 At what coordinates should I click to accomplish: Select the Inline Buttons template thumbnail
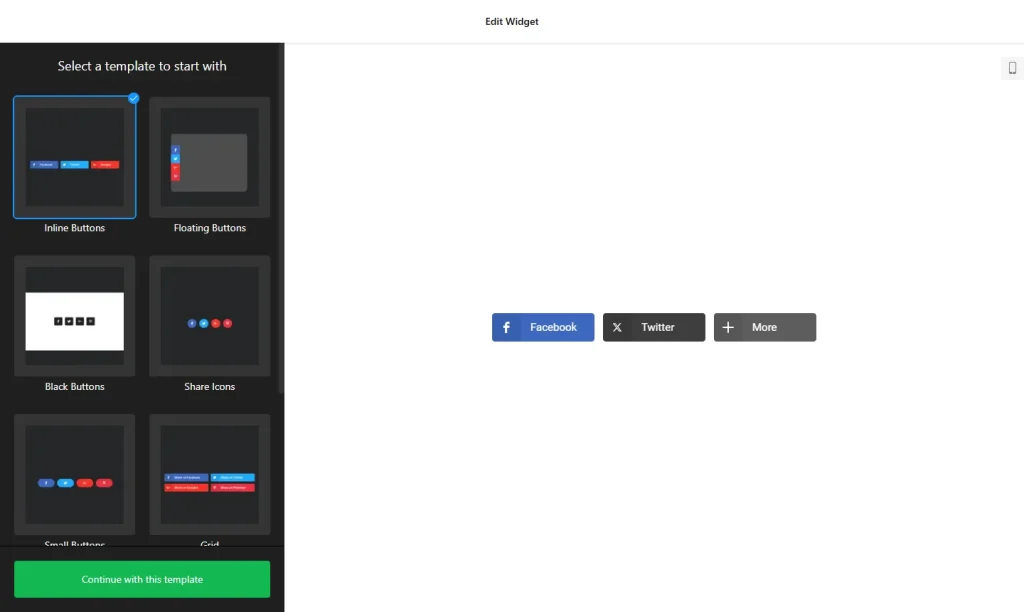tap(74, 157)
